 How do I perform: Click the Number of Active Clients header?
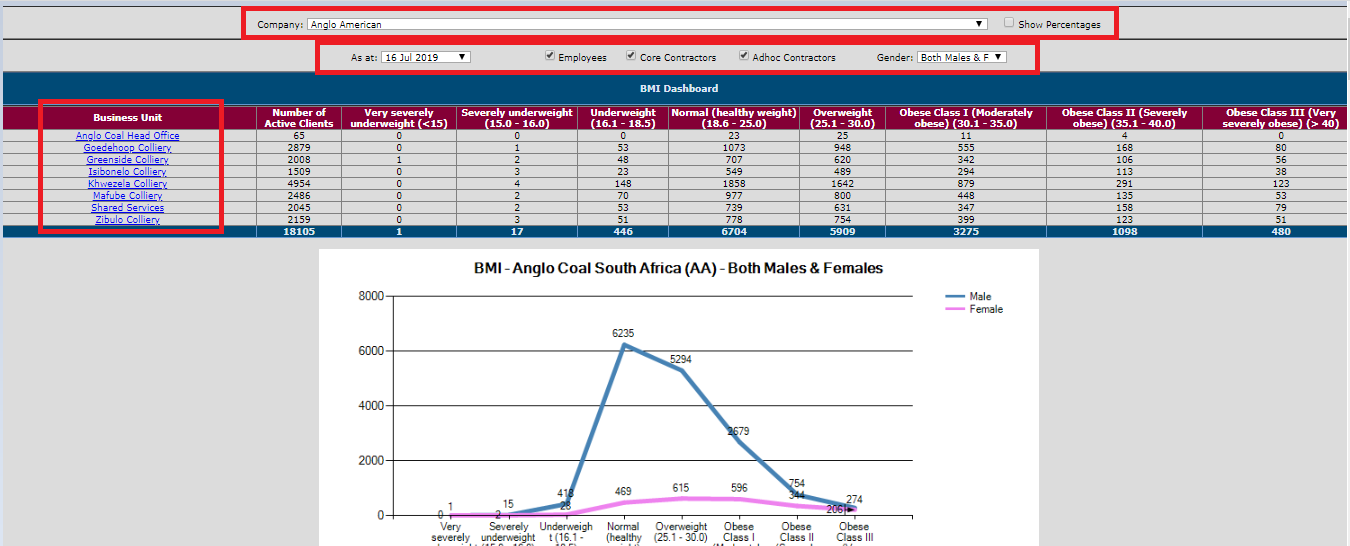tap(299, 118)
